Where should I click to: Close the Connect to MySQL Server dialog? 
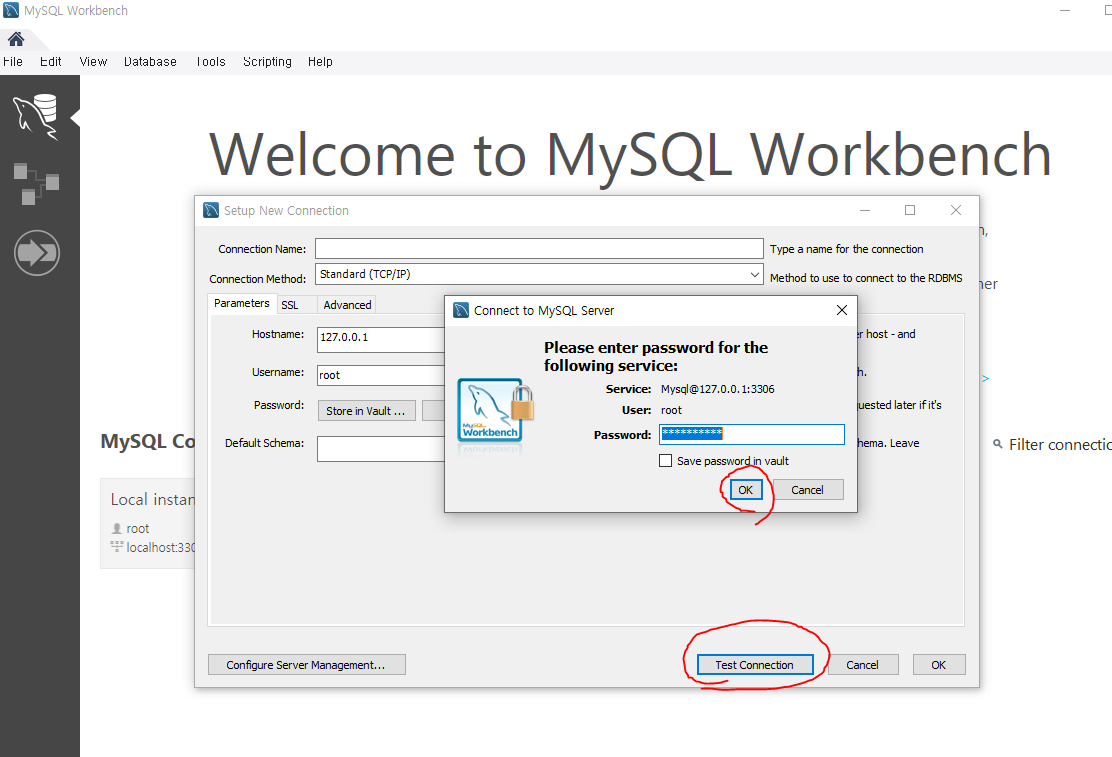point(842,310)
